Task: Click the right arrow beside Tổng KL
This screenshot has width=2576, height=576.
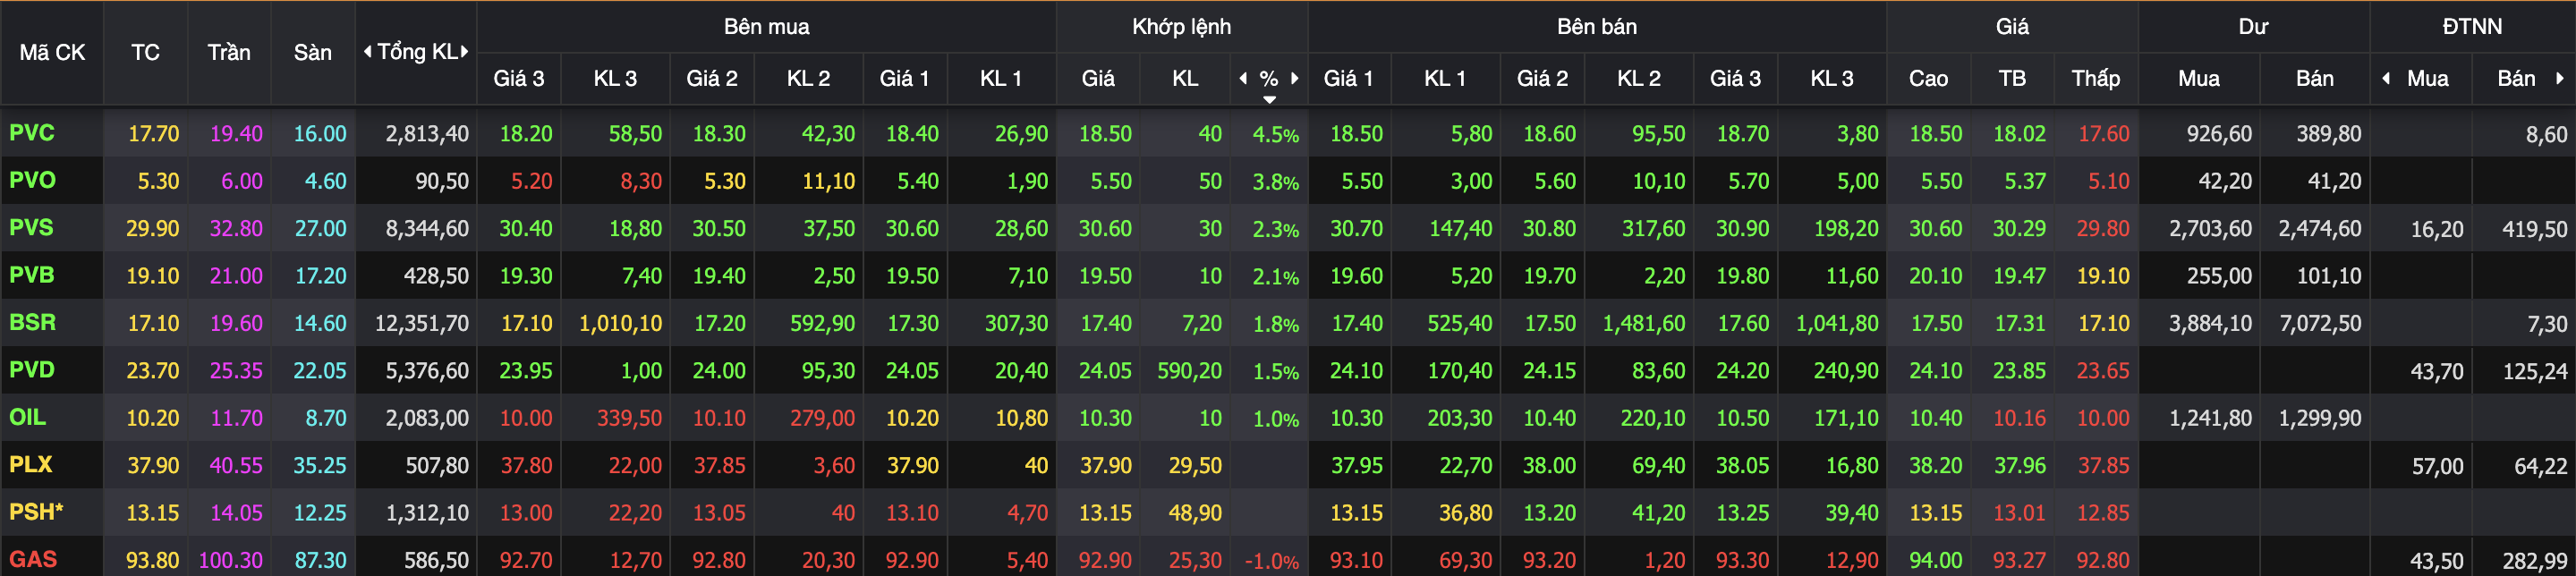Action: click(x=465, y=51)
